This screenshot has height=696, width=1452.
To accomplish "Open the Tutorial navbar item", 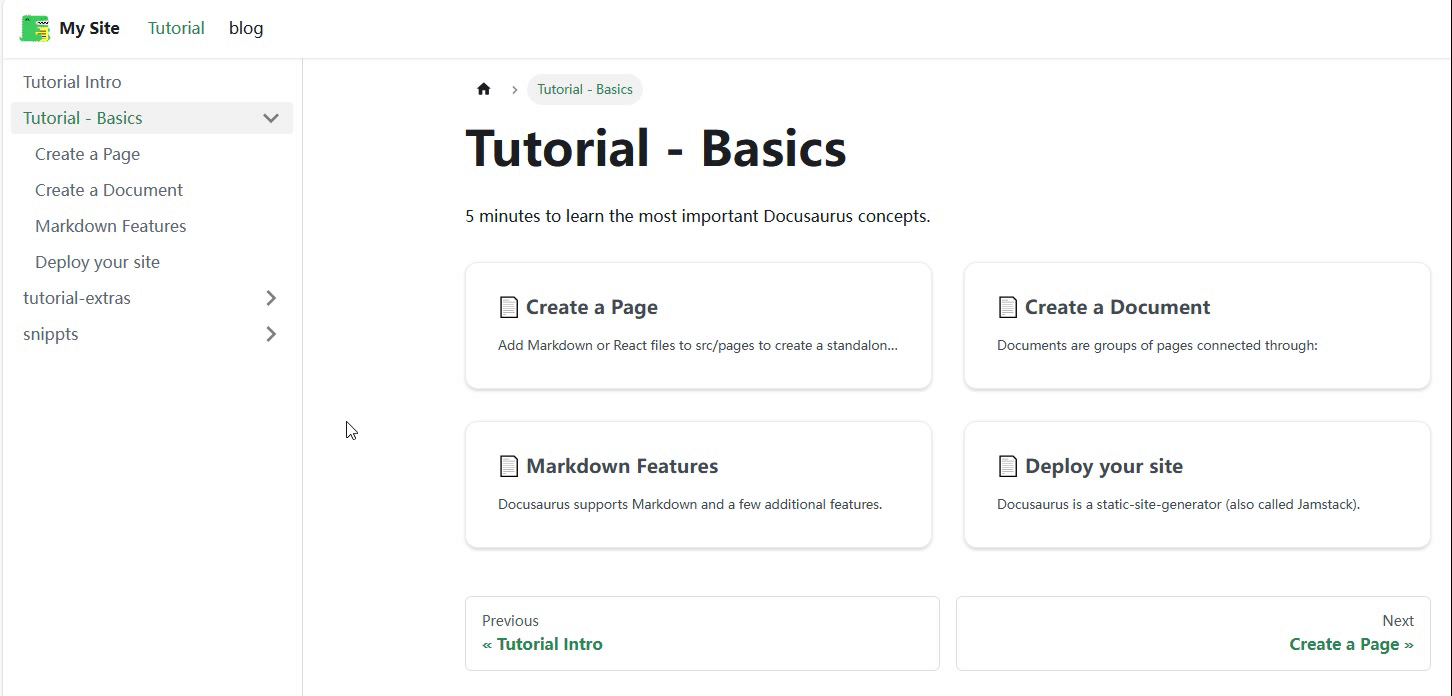I will 176,28.
